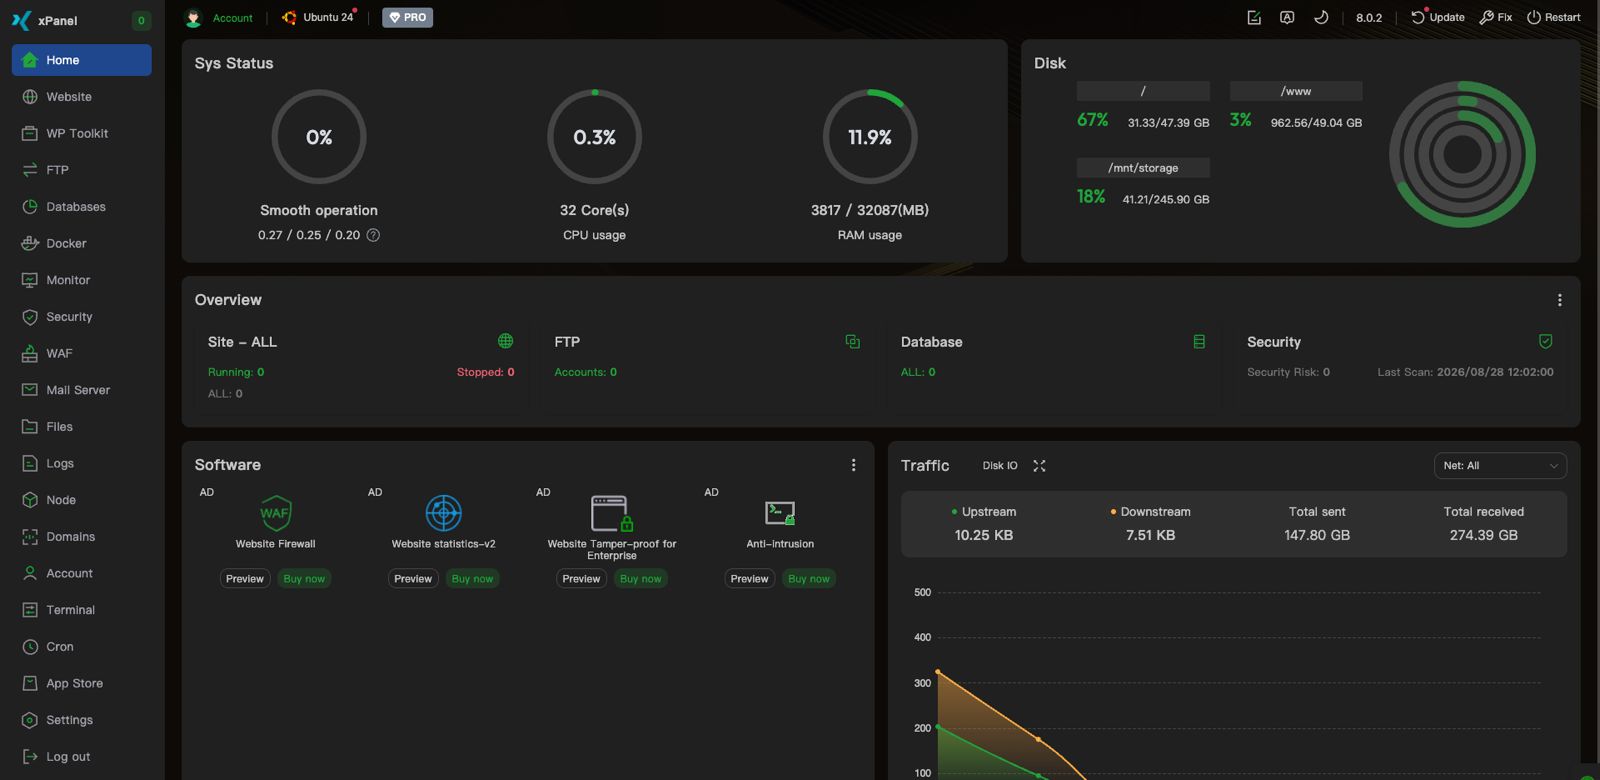Click the version number 8.0.2
This screenshot has height=780, width=1600.
click(x=1369, y=18)
